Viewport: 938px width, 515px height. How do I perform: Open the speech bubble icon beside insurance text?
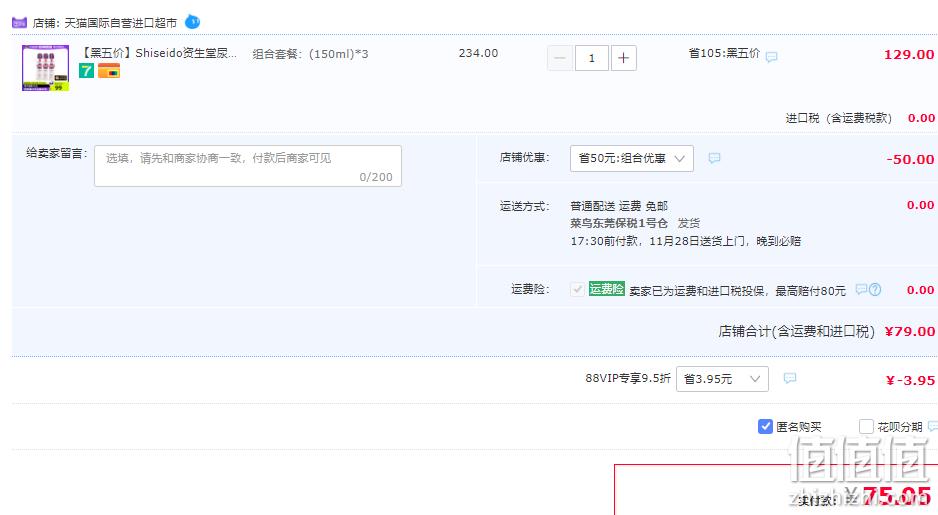pyautogui.click(x=861, y=289)
